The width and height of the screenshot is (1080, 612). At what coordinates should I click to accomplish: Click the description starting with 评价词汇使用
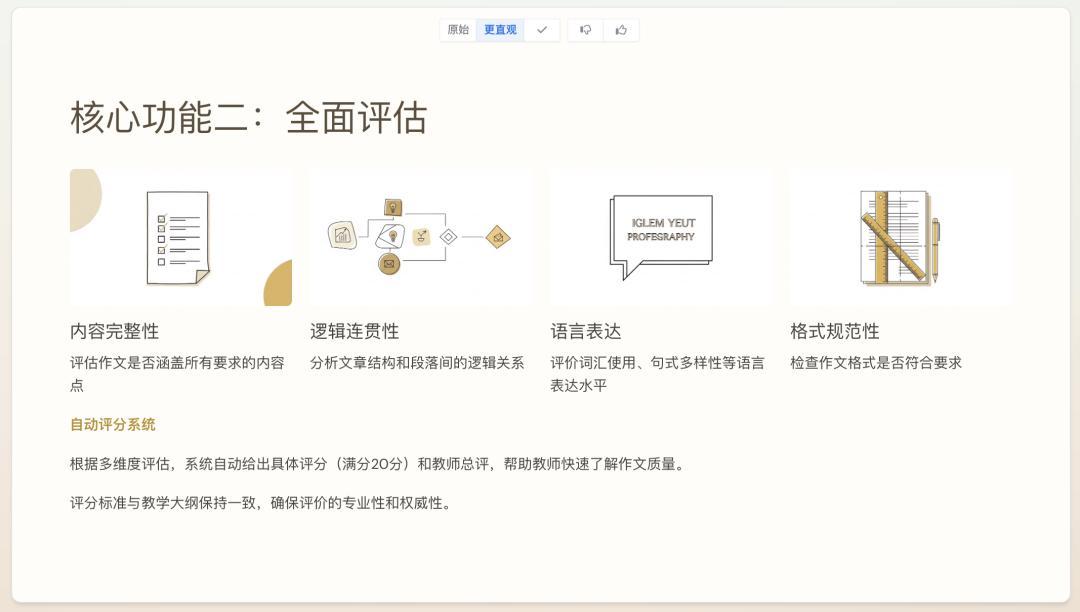coord(657,373)
